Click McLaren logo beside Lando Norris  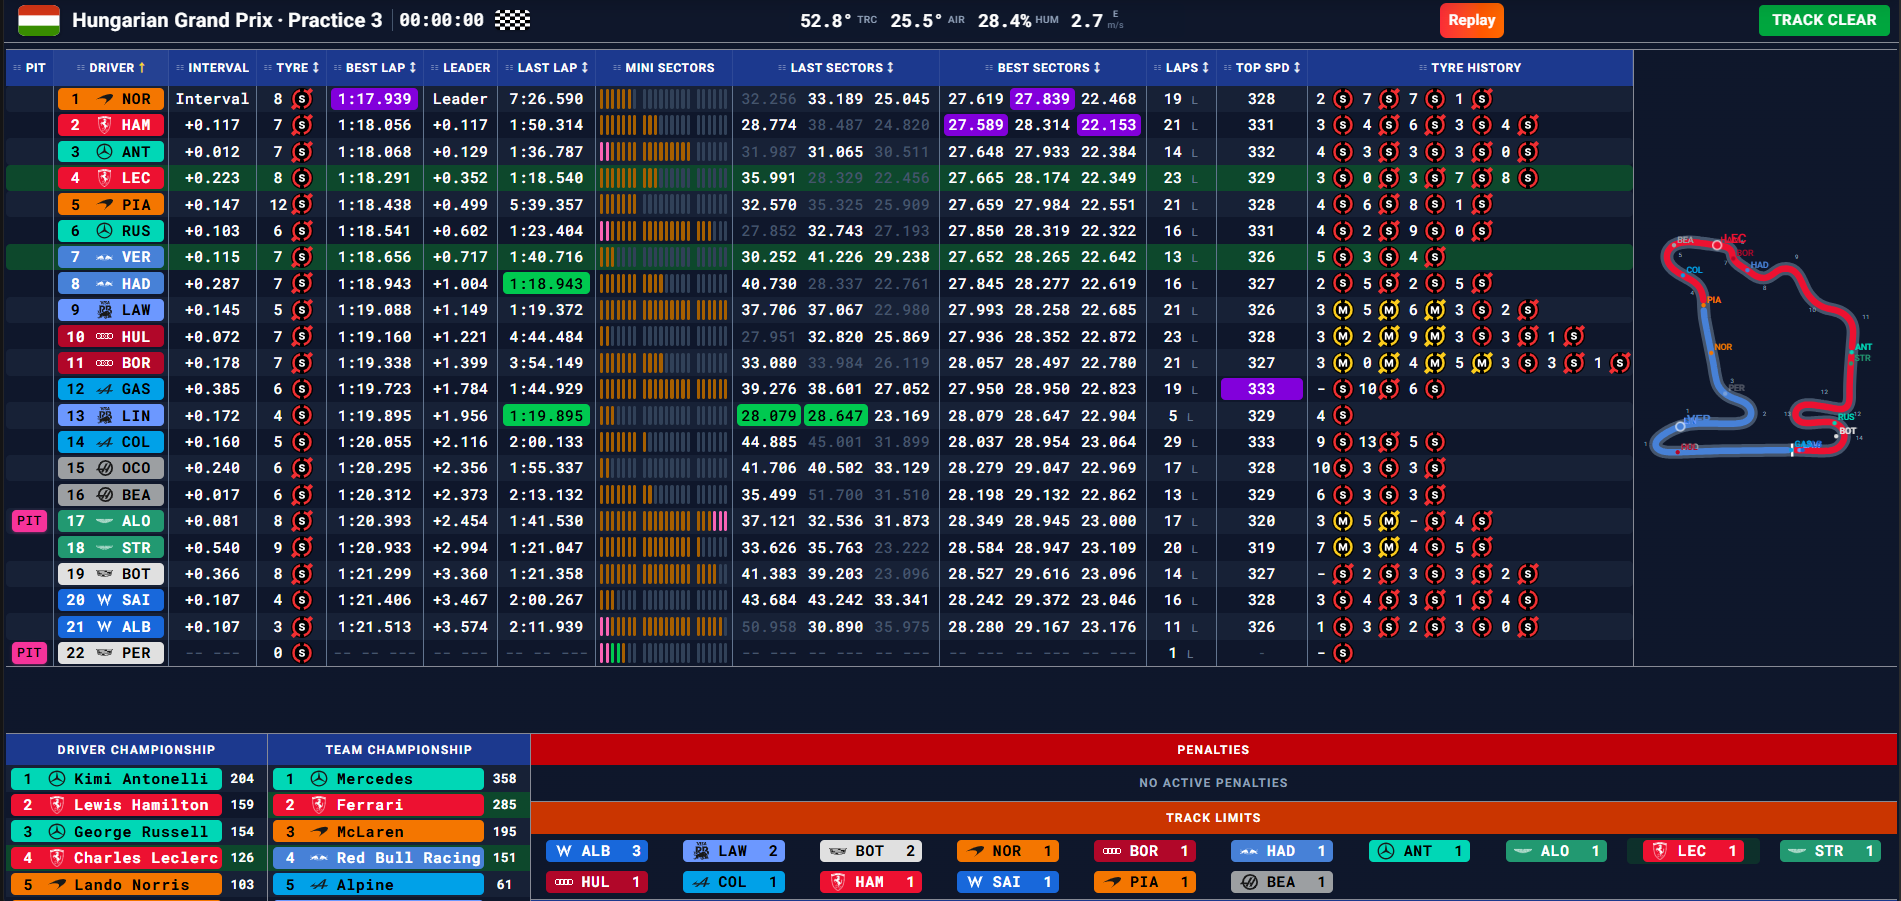(x=57, y=885)
